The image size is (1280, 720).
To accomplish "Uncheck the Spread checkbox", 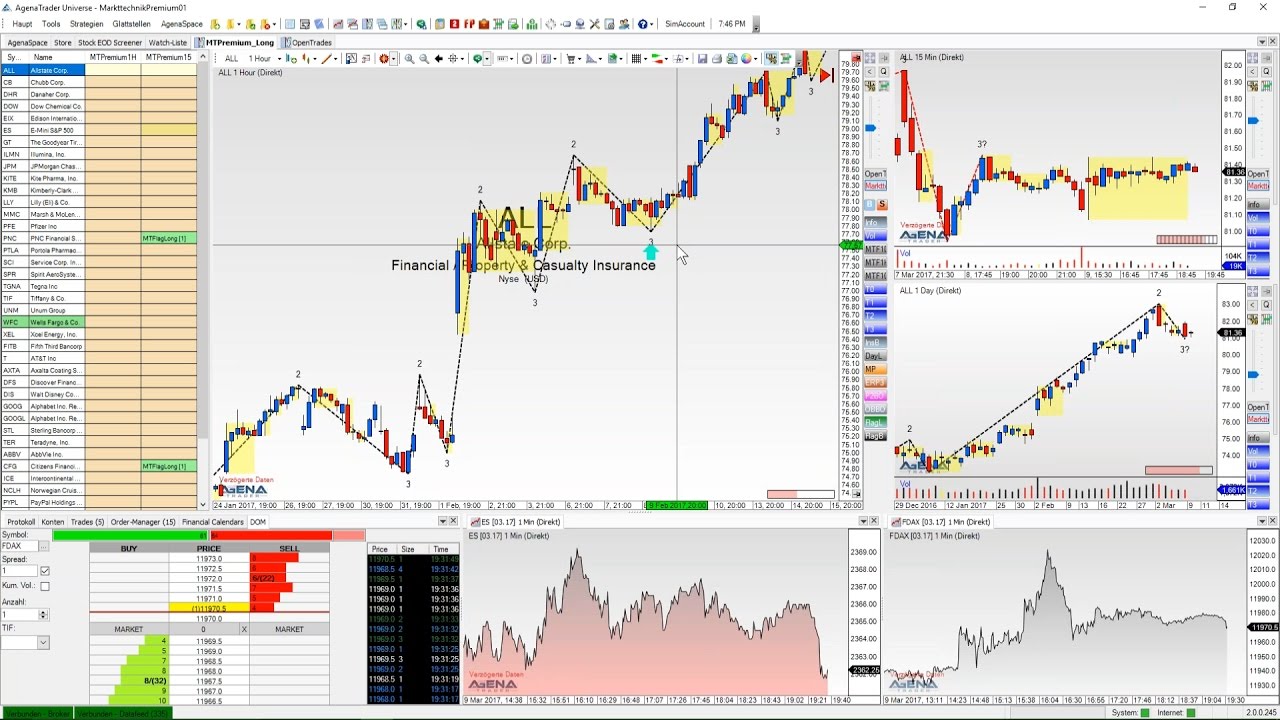I will coord(44,571).
